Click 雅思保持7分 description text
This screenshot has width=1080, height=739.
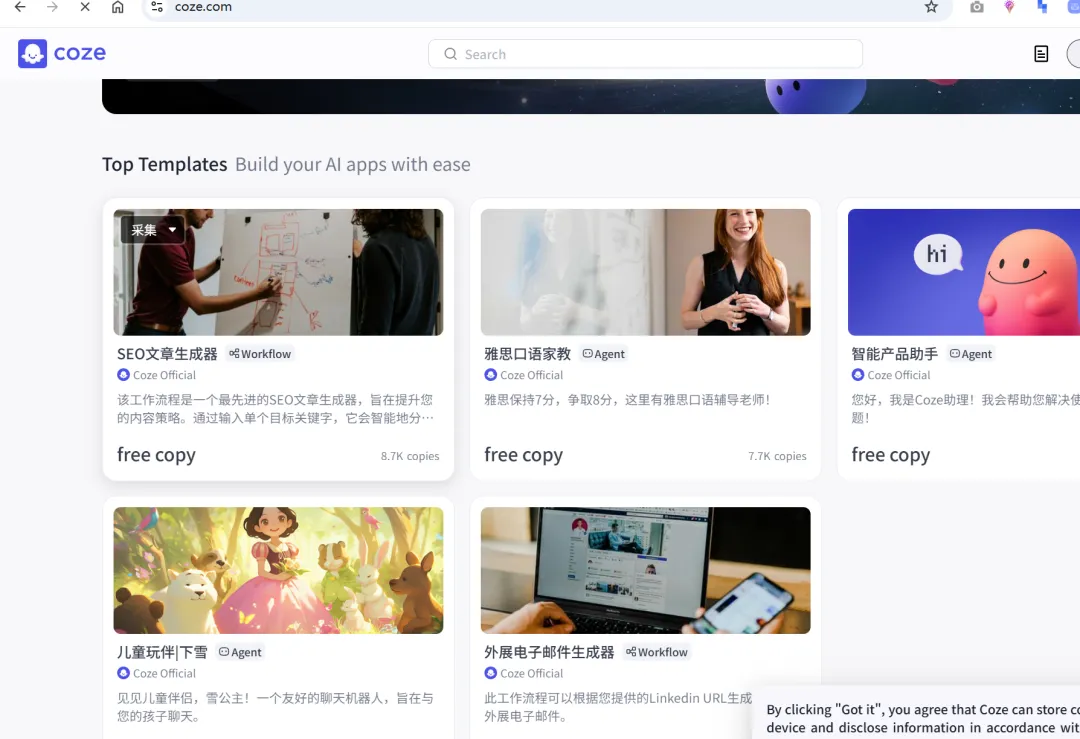(x=627, y=400)
